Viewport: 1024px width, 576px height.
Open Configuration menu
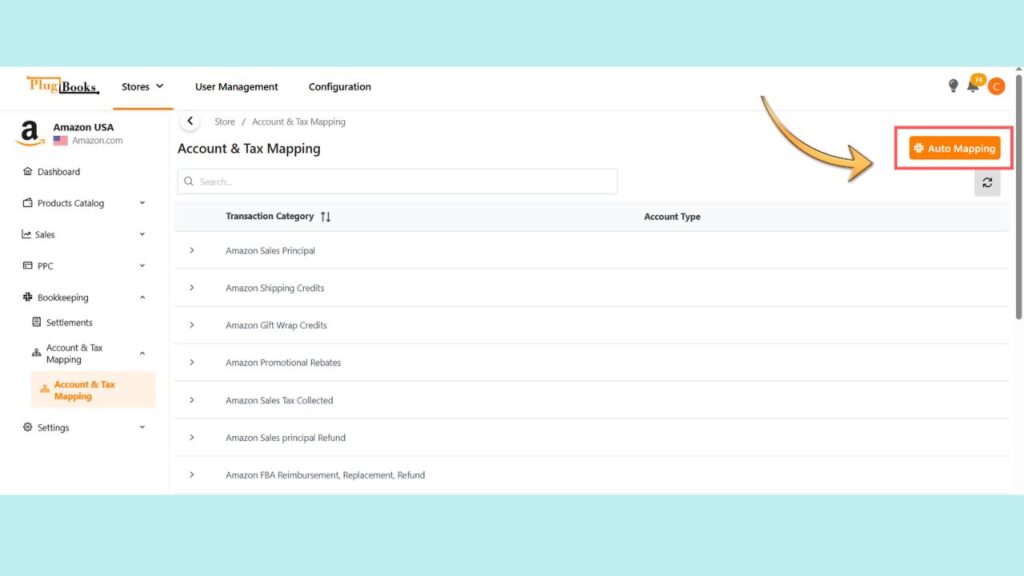pyautogui.click(x=340, y=86)
